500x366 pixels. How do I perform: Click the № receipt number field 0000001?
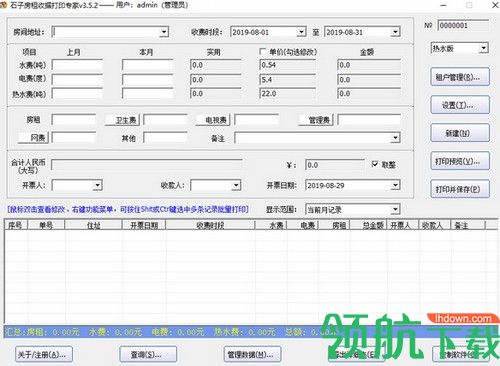tap(463, 25)
